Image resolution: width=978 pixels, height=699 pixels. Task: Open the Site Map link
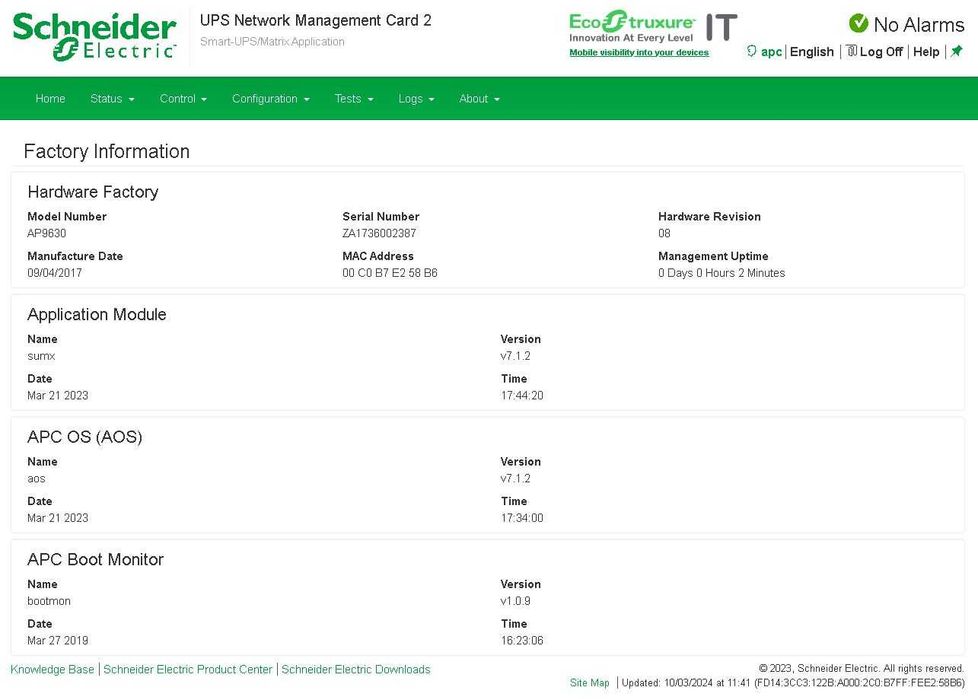[x=589, y=683]
